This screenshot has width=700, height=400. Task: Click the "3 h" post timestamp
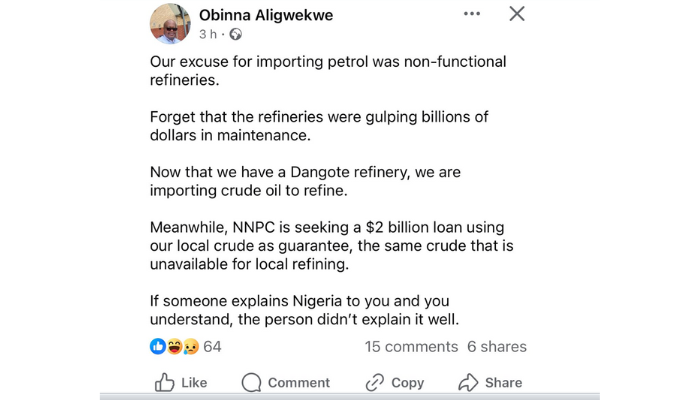tap(208, 34)
